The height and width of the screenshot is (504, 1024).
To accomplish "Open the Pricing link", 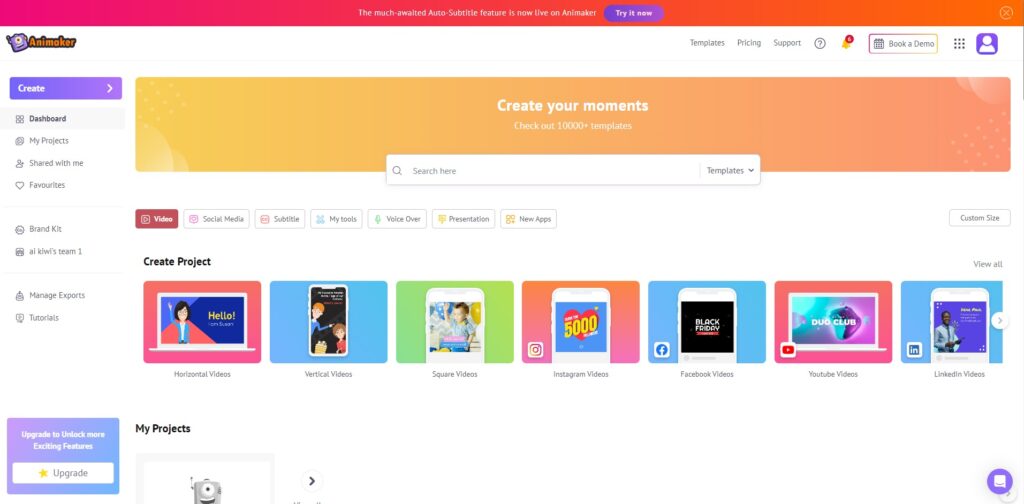I will (749, 43).
